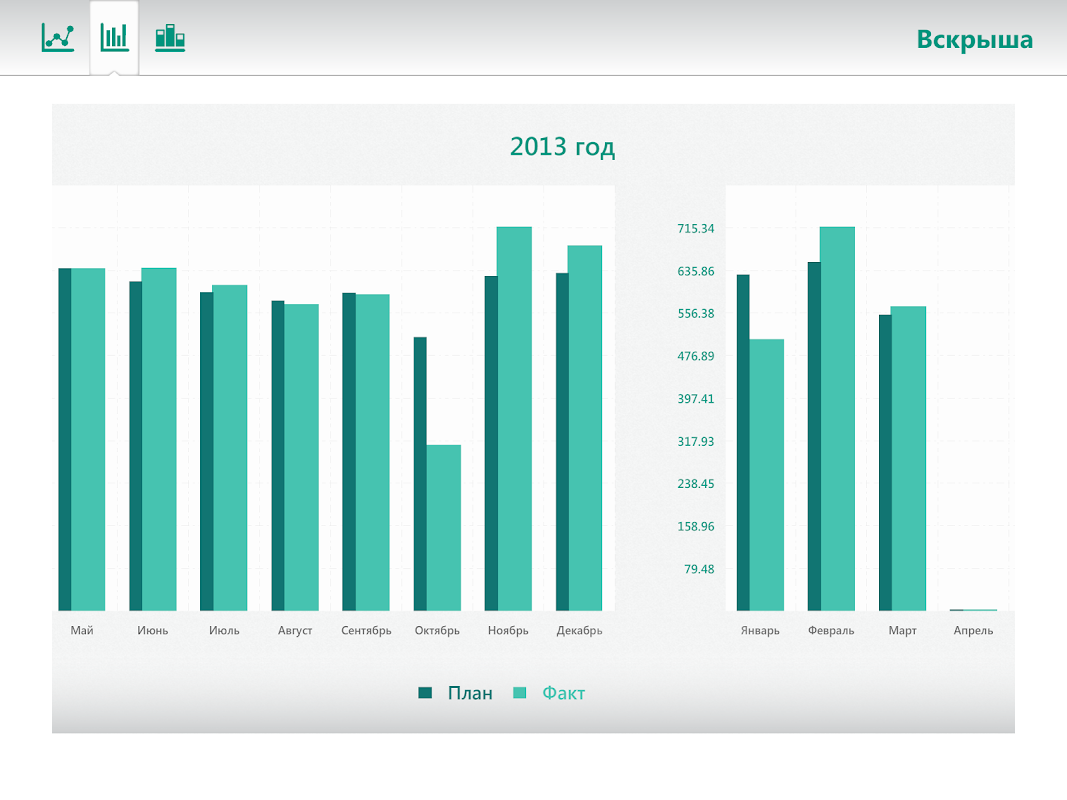
Task: Click the 317.93 axis value
Action: pyautogui.click(x=695, y=441)
